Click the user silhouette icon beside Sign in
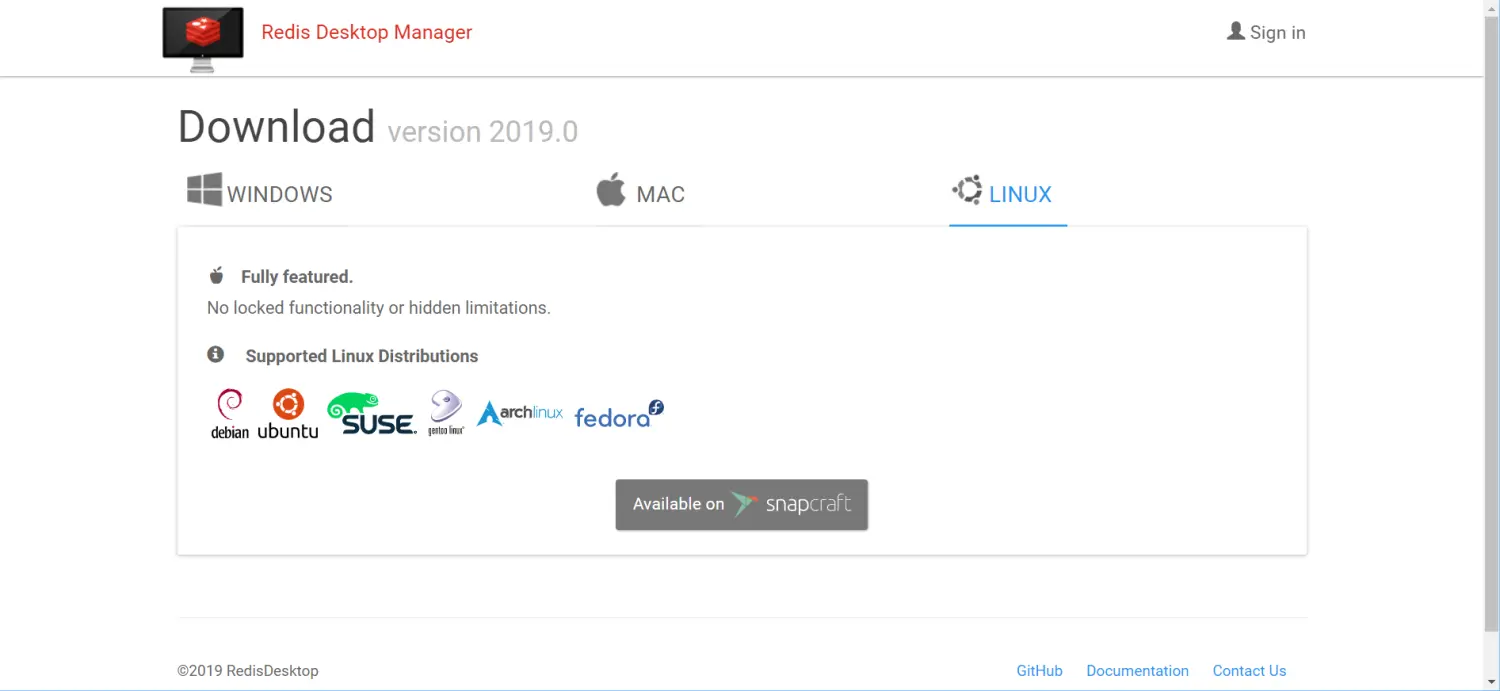 coord(1236,31)
